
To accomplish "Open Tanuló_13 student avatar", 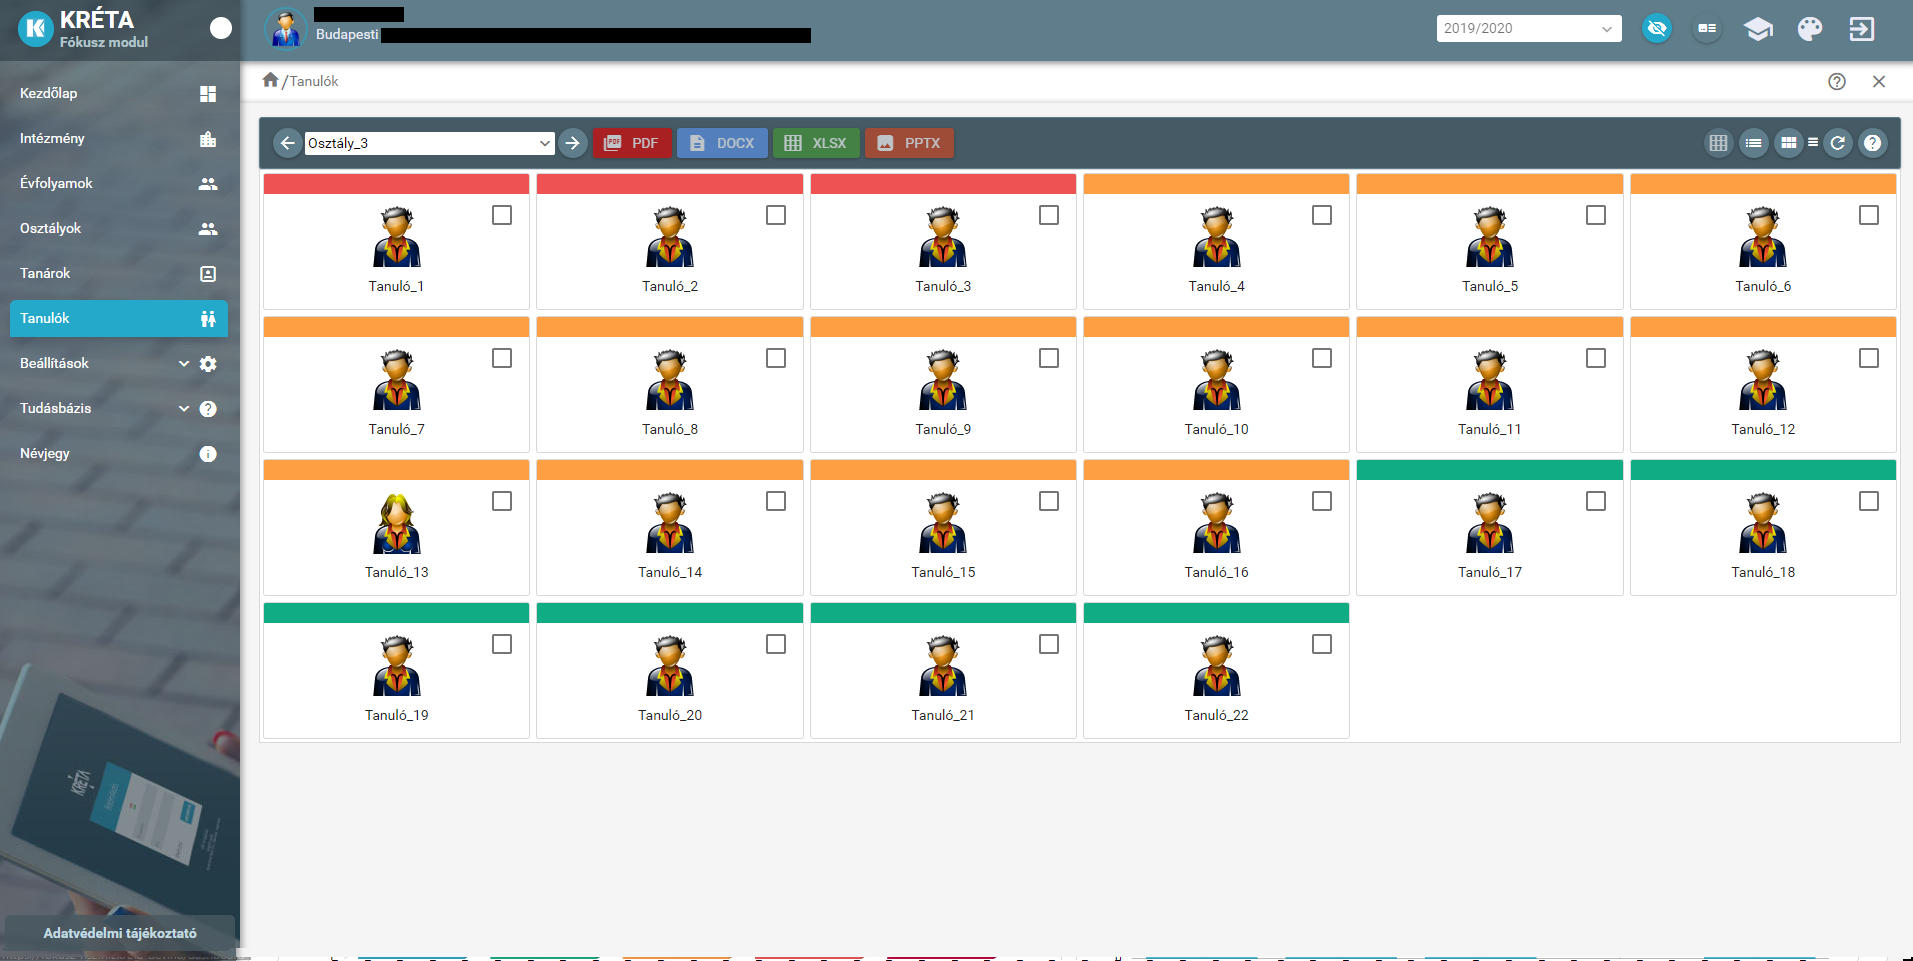I will 397,523.
